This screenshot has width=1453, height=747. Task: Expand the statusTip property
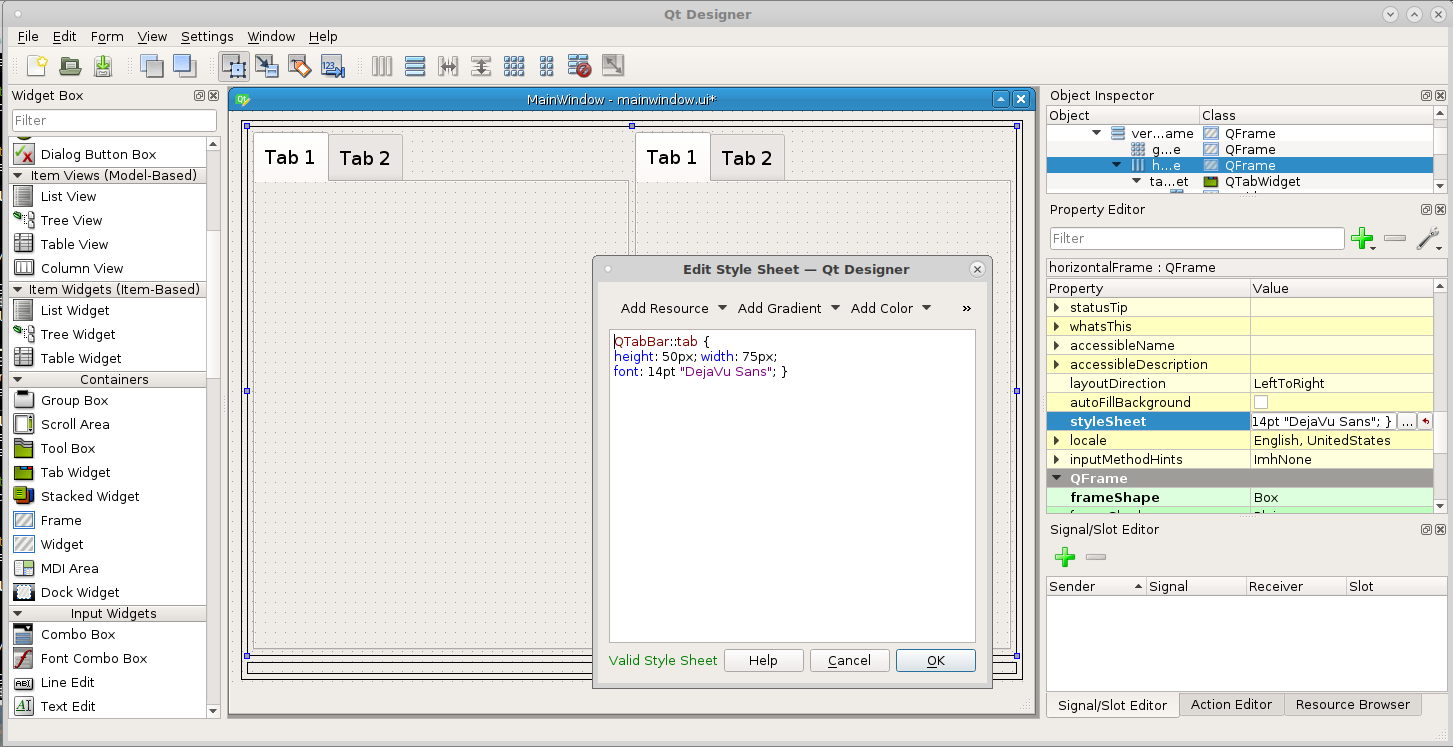tap(1057, 307)
